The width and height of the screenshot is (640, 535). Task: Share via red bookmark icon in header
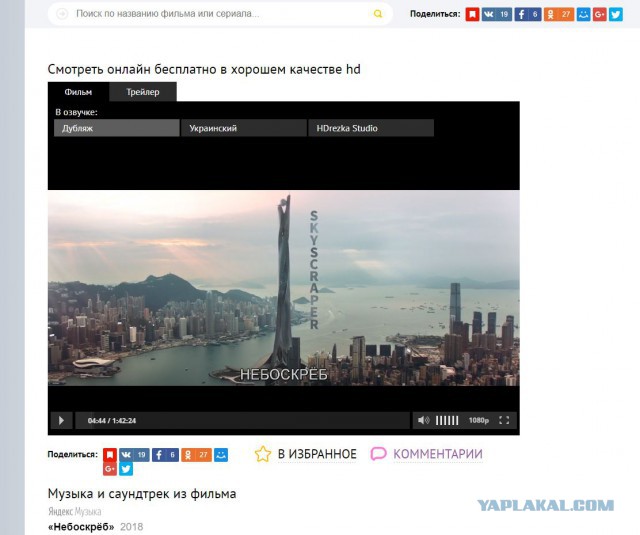(472, 14)
